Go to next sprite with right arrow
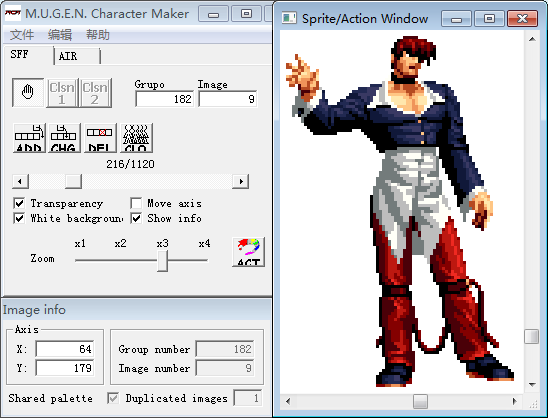Viewport: 548px width, 418px height. [x=241, y=181]
